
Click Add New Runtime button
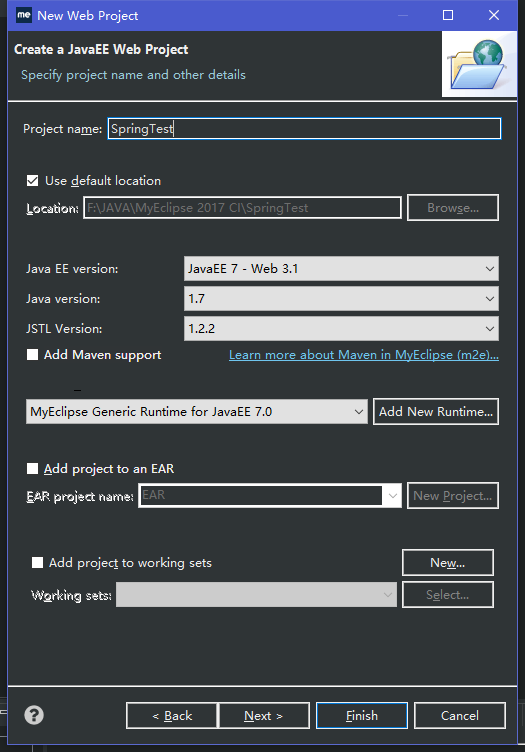pyautogui.click(x=436, y=411)
